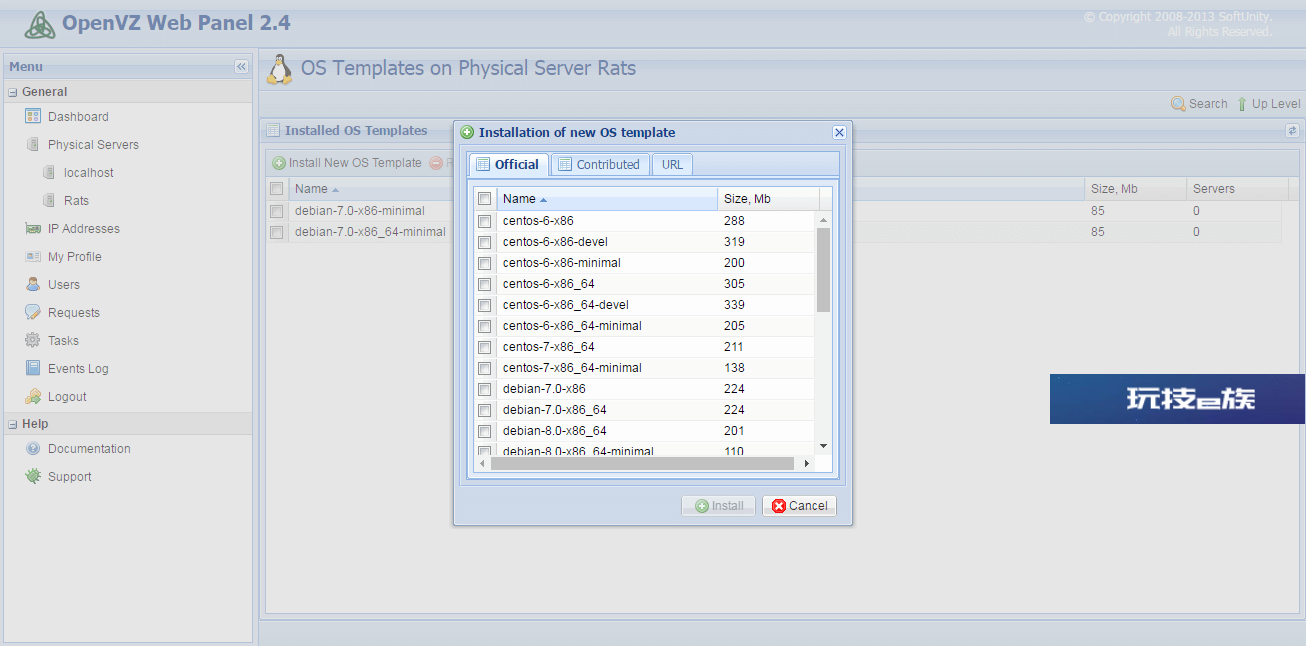Check the centos-7-x86_64-minimal checkbox
This screenshot has width=1306, height=646.
coord(484,368)
